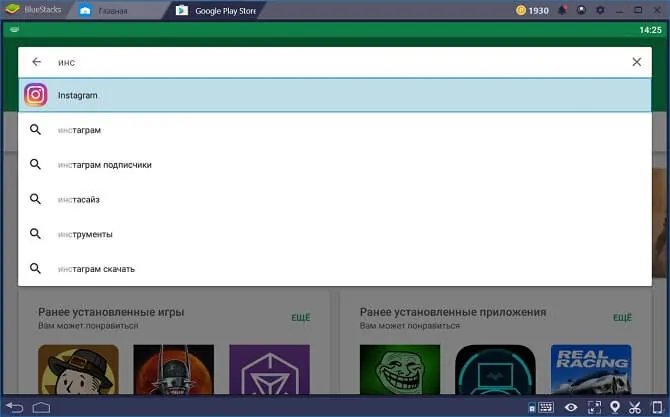Open the scissors screenshot tool
Image resolution: width=670 pixels, height=417 pixels.
pos(635,407)
